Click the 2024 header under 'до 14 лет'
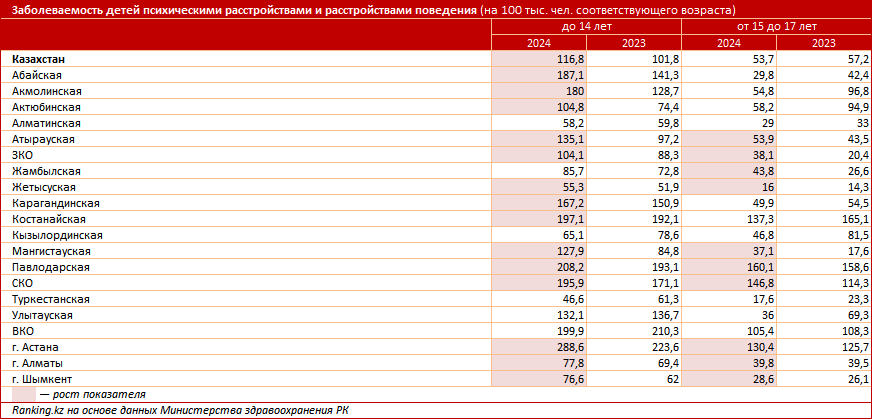 coord(539,42)
